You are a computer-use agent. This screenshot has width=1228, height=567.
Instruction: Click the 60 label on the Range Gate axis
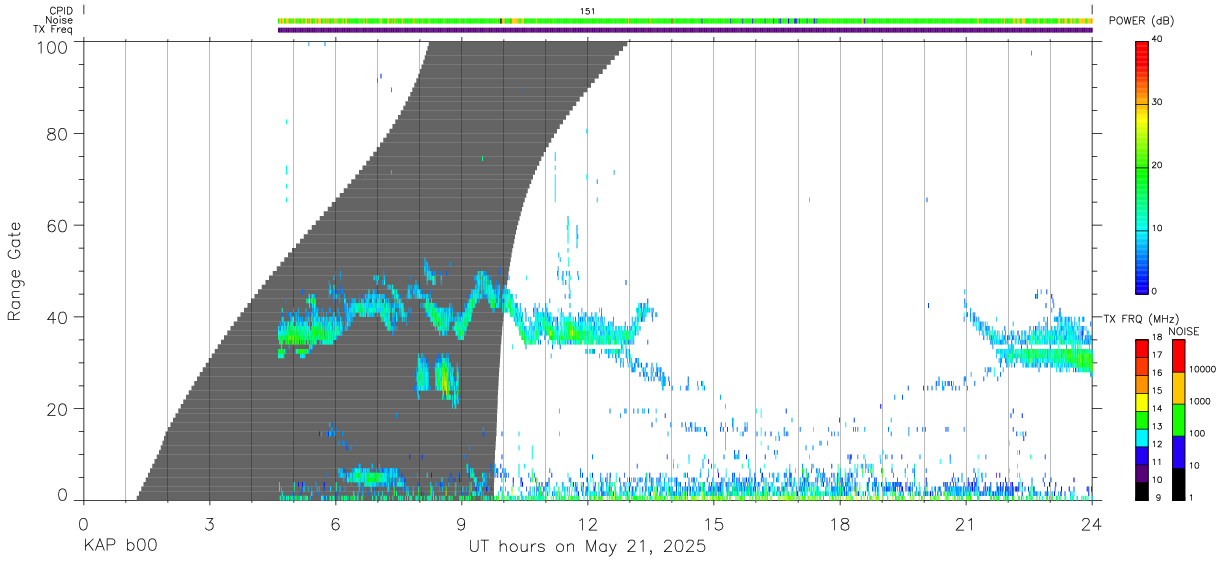[59, 226]
